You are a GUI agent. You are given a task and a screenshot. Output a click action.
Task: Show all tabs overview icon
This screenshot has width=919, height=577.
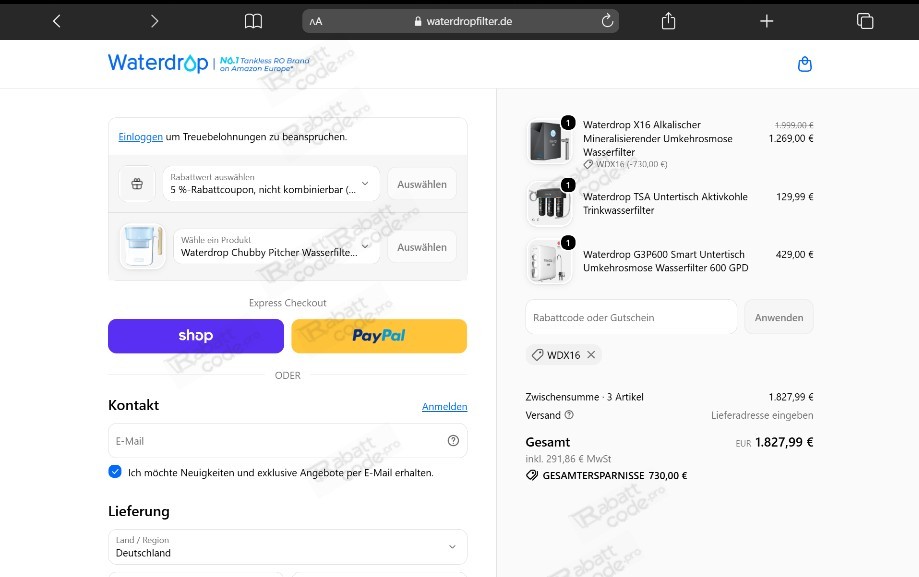(x=864, y=22)
